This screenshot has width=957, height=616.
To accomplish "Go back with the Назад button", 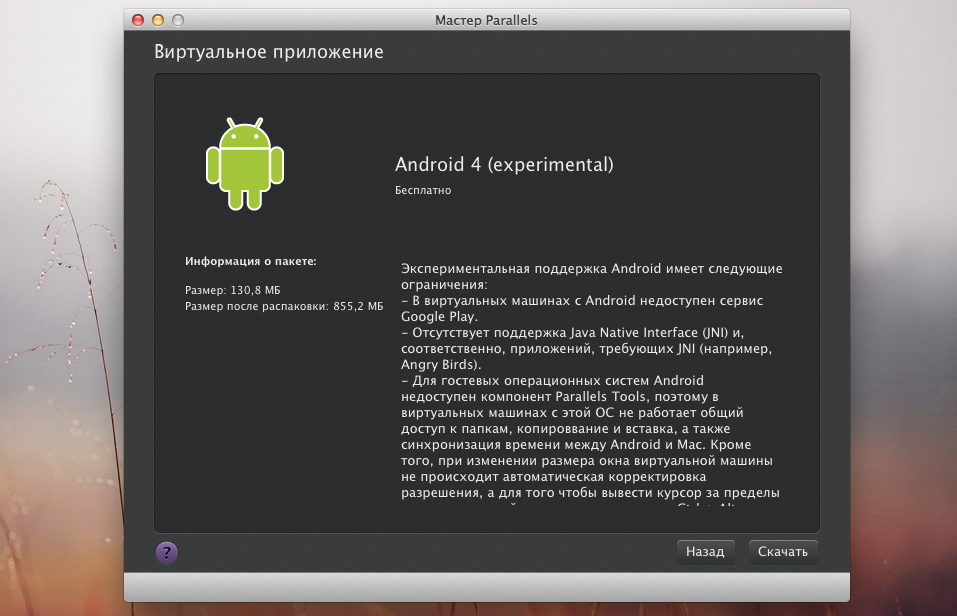I will point(705,551).
